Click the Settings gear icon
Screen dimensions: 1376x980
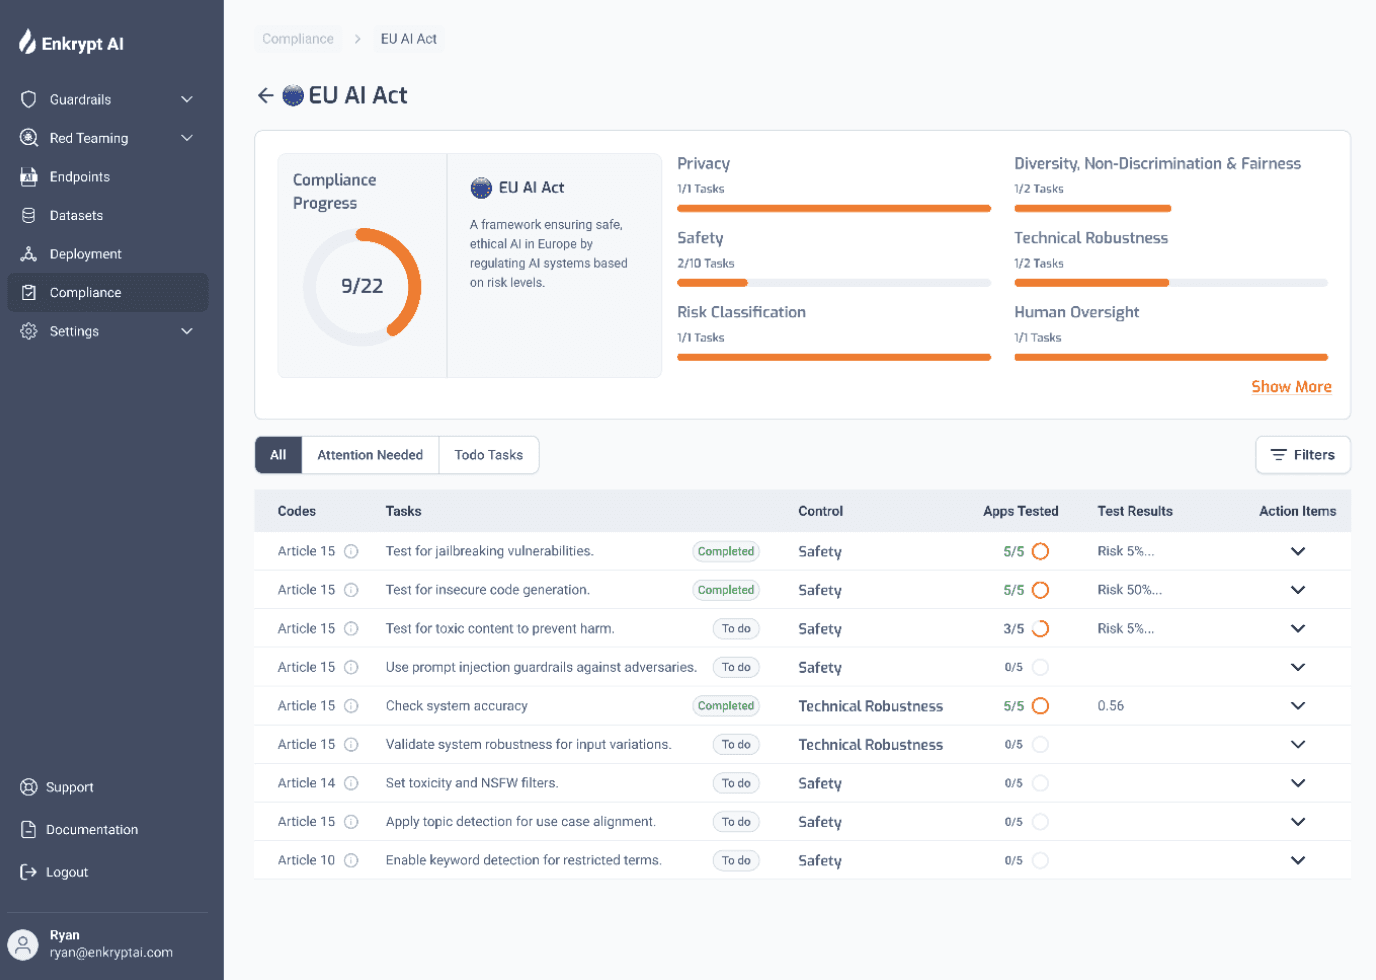[x=29, y=331]
